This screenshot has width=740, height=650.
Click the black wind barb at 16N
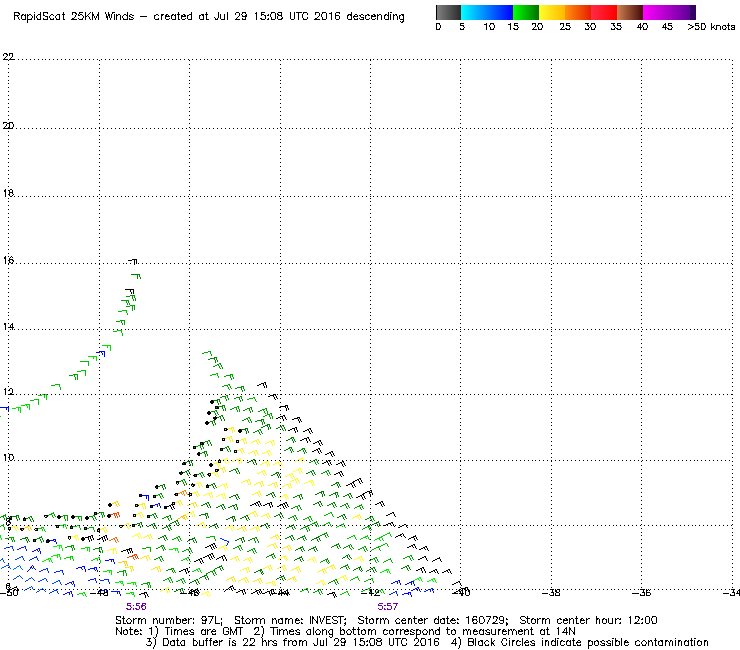133,261
